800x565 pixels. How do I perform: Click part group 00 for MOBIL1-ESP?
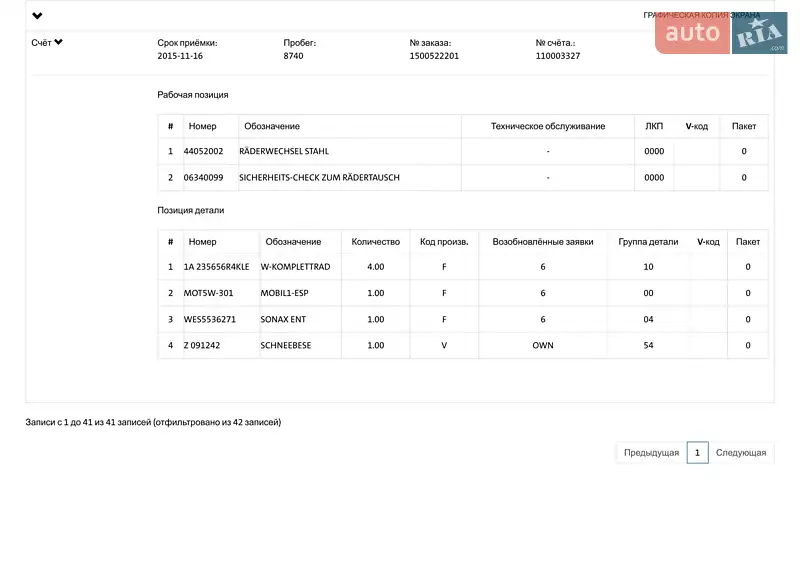[x=648, y=293]
